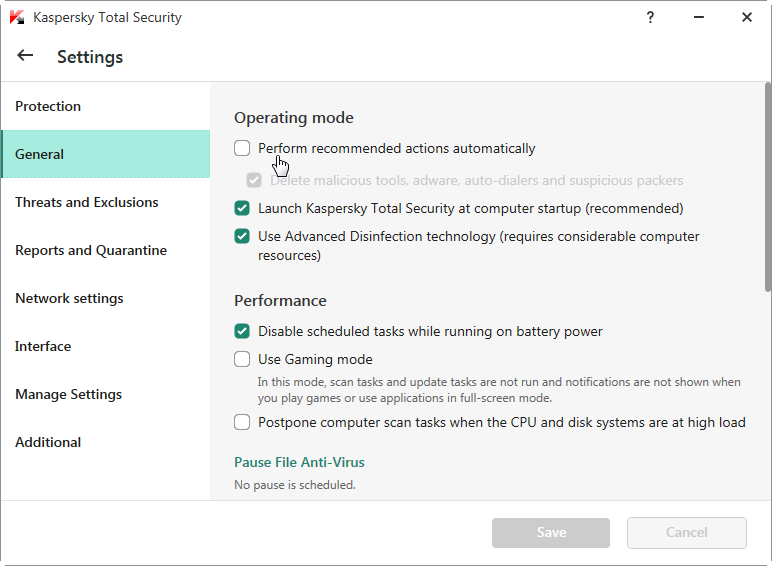Enable postponing scan tasks at high load
The image size is (772, 566).
tap(242, 422)
